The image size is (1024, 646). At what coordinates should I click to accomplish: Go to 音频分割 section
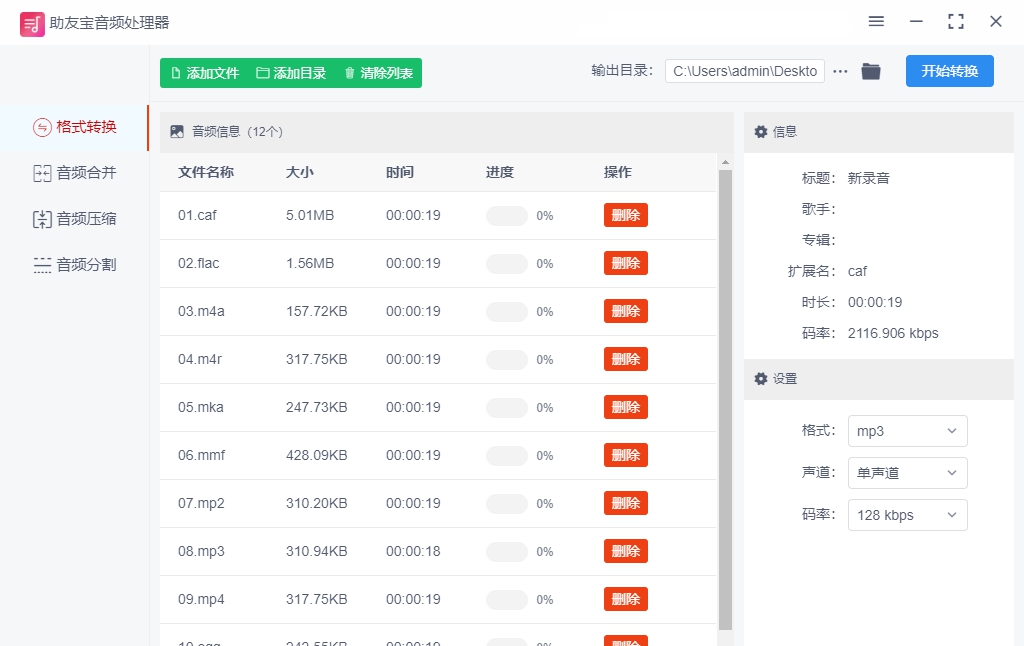[75, 265]
